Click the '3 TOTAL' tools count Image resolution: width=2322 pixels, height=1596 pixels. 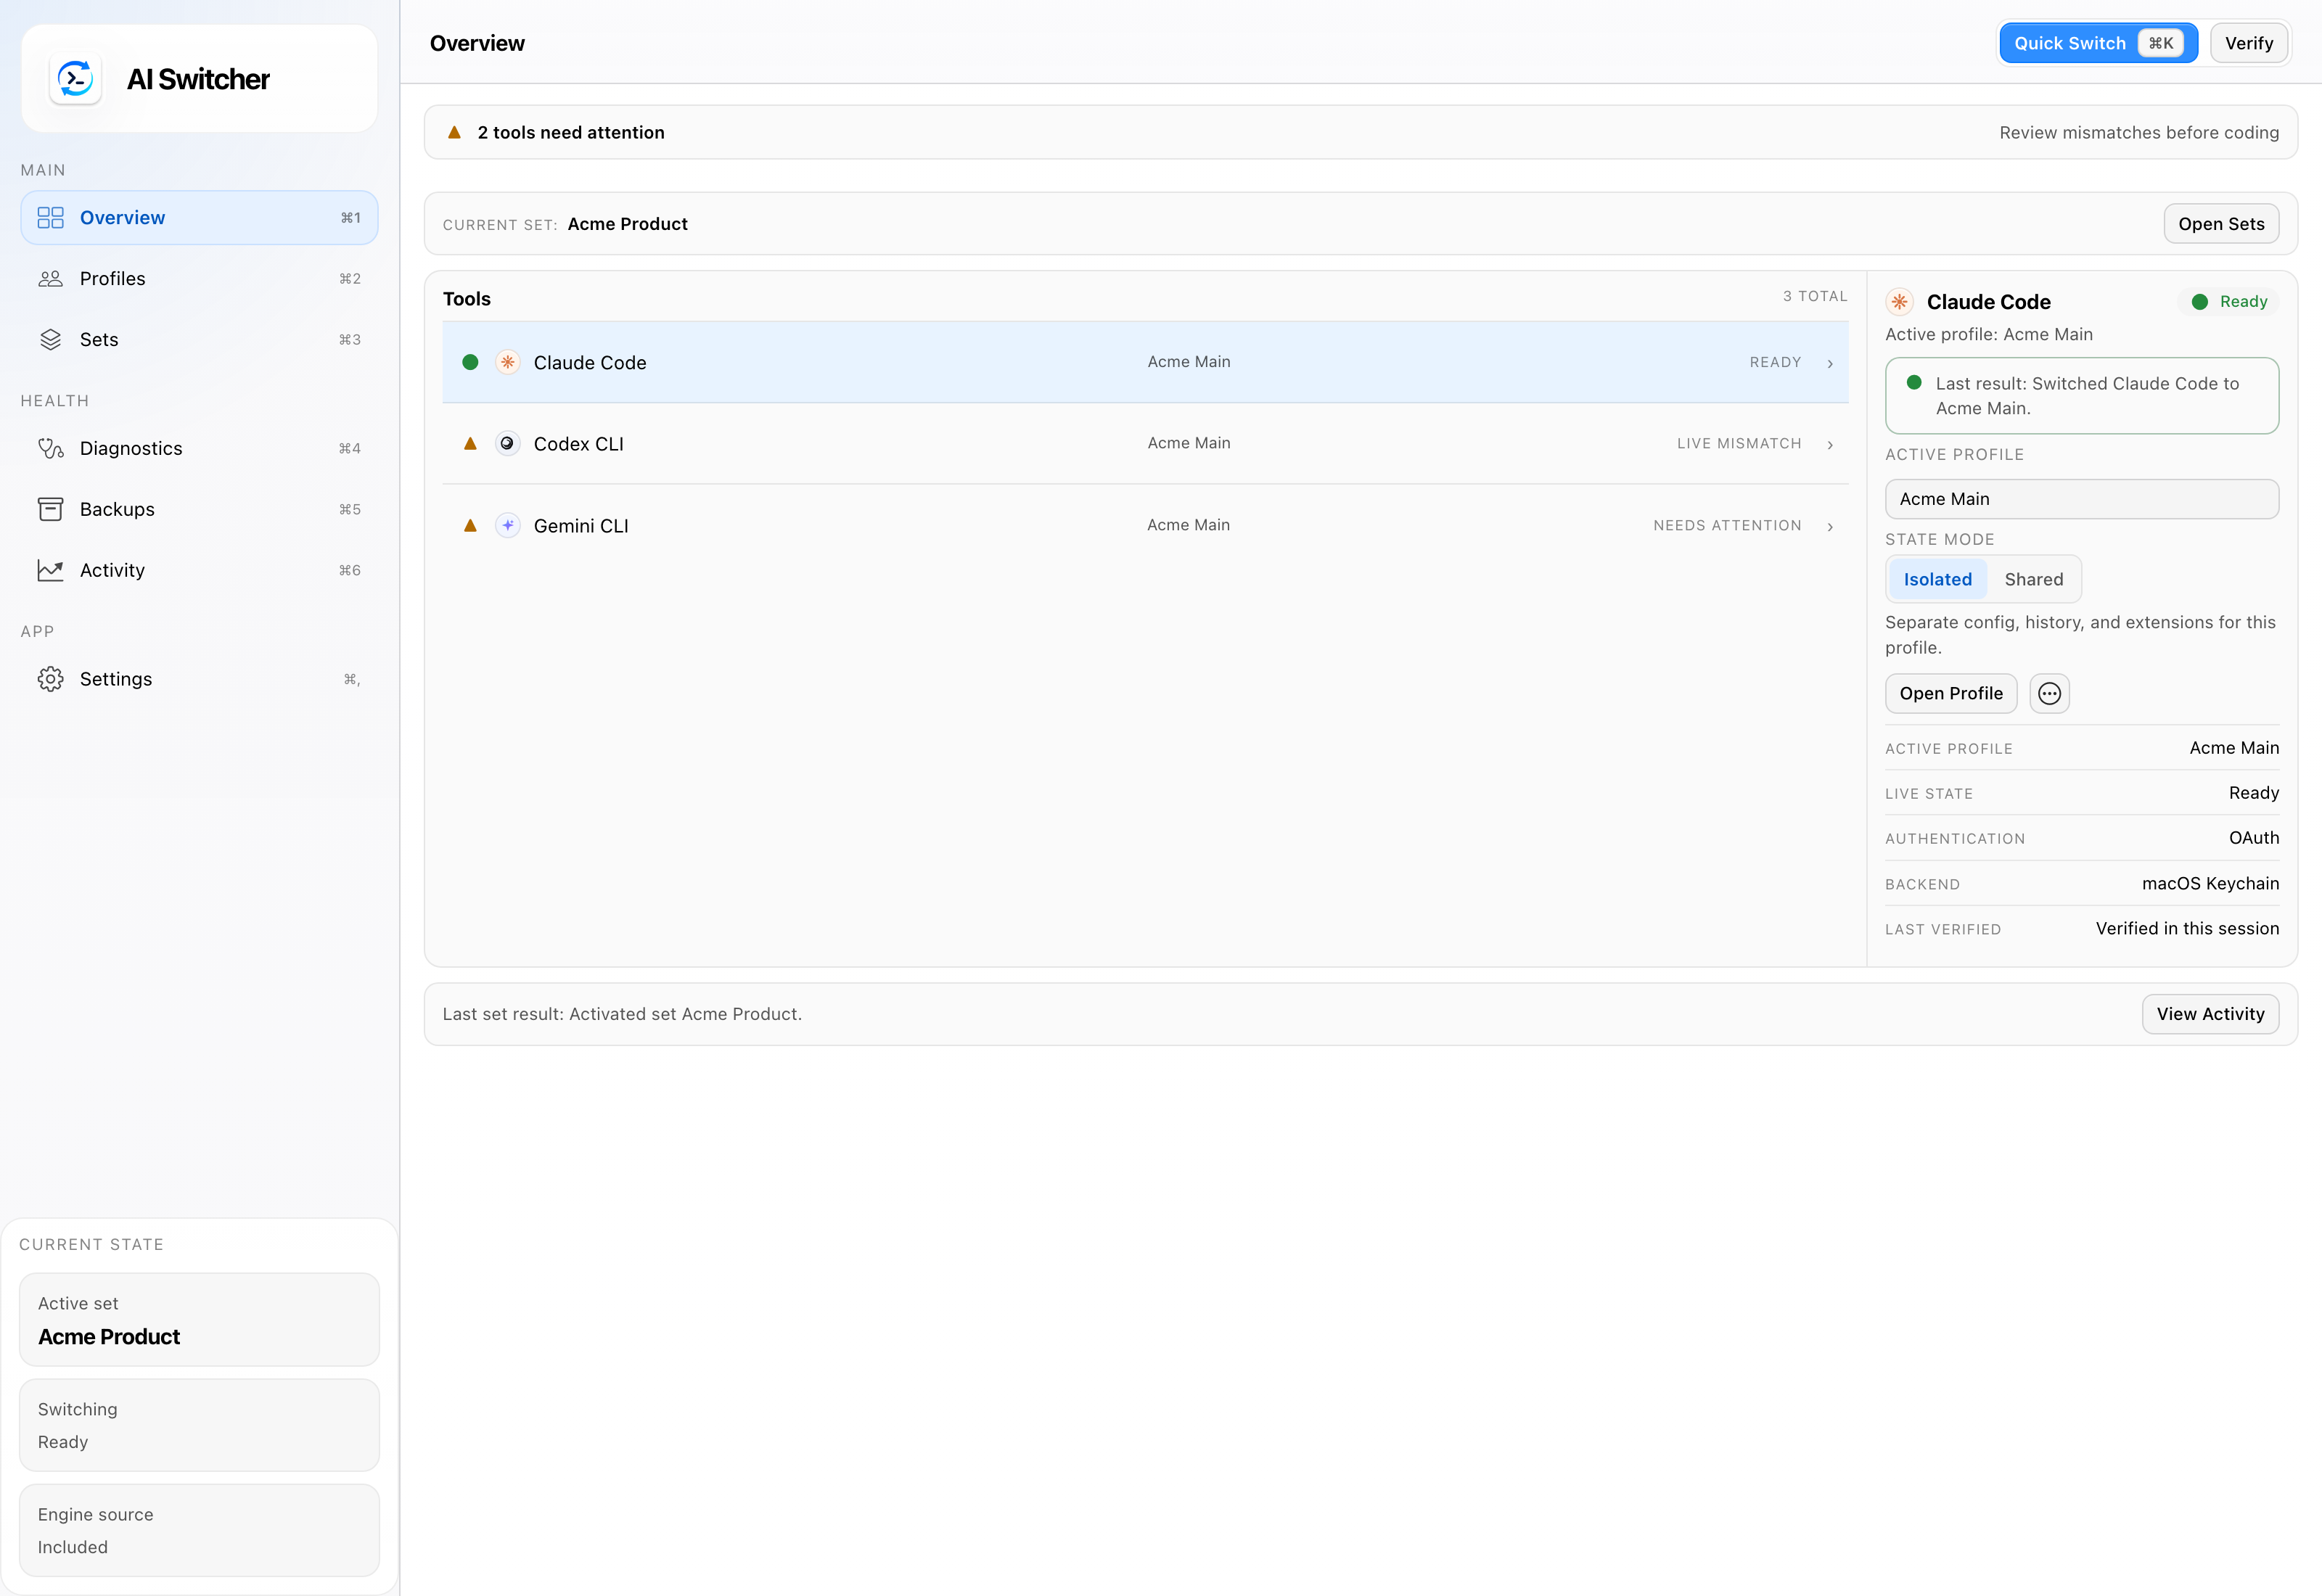(x=1815, y=296)
